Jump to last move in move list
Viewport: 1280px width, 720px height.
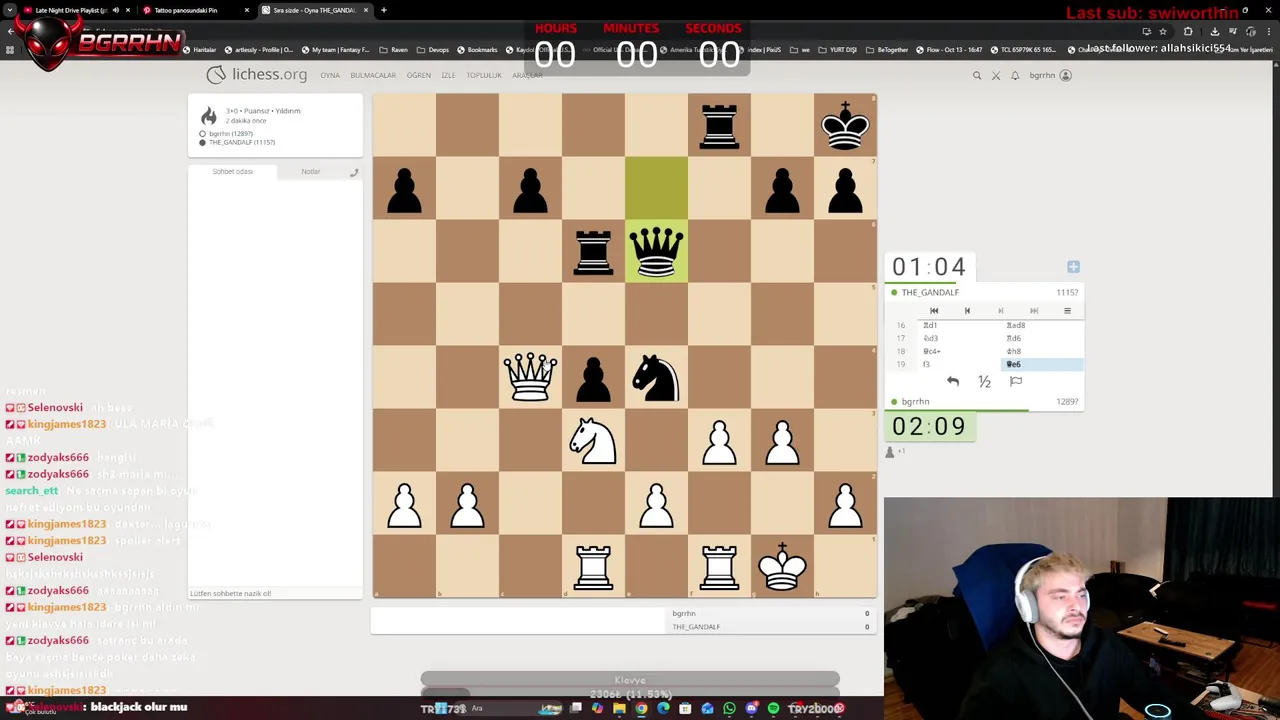pos(1034,311)
